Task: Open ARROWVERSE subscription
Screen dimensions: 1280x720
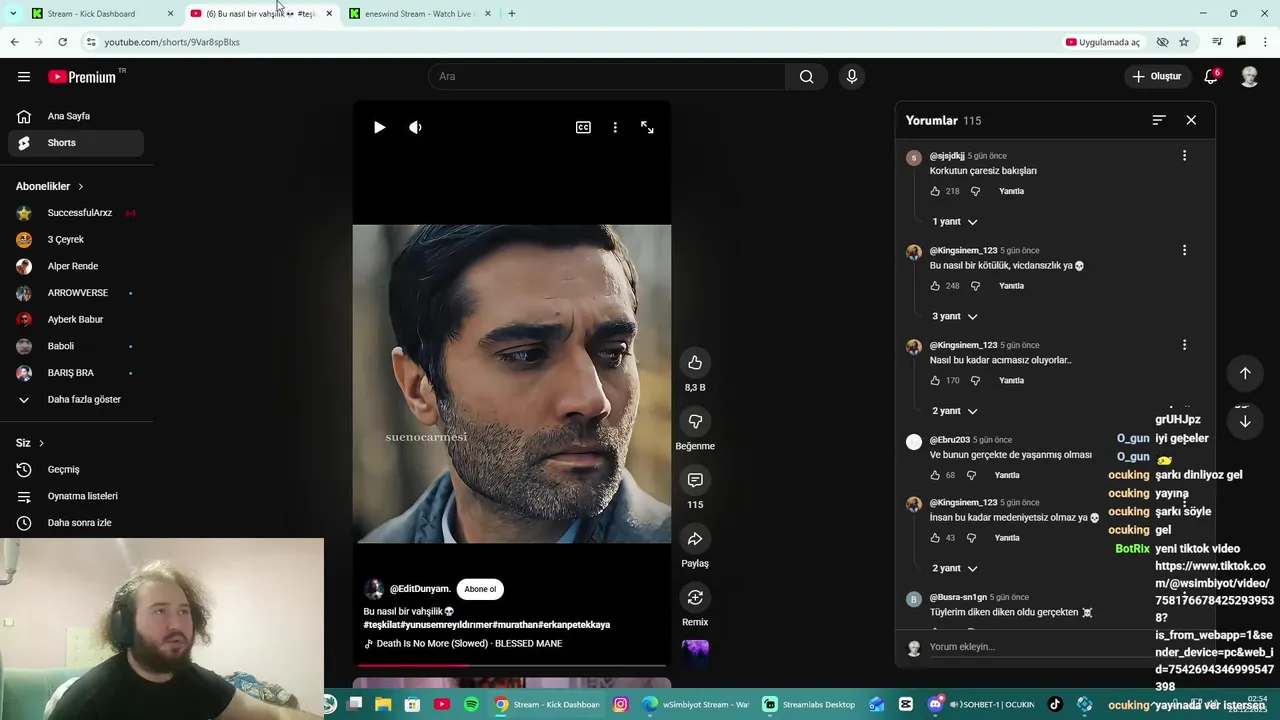Action: [x=76, y=293]
